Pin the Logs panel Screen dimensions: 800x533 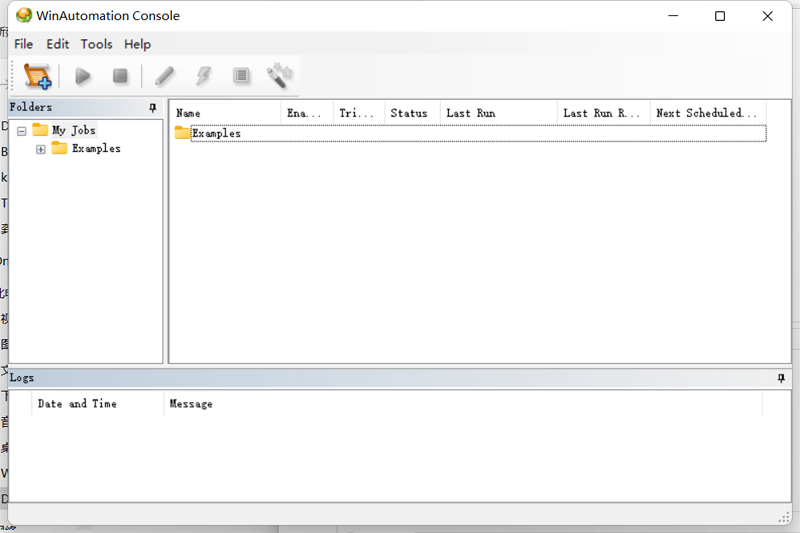[x=781, y=378]
